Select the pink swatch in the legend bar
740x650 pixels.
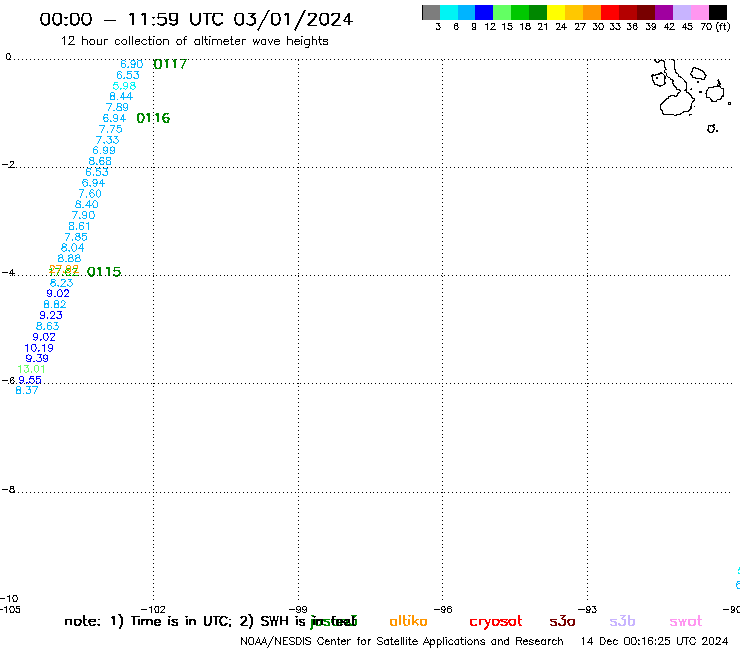point(700,12)
